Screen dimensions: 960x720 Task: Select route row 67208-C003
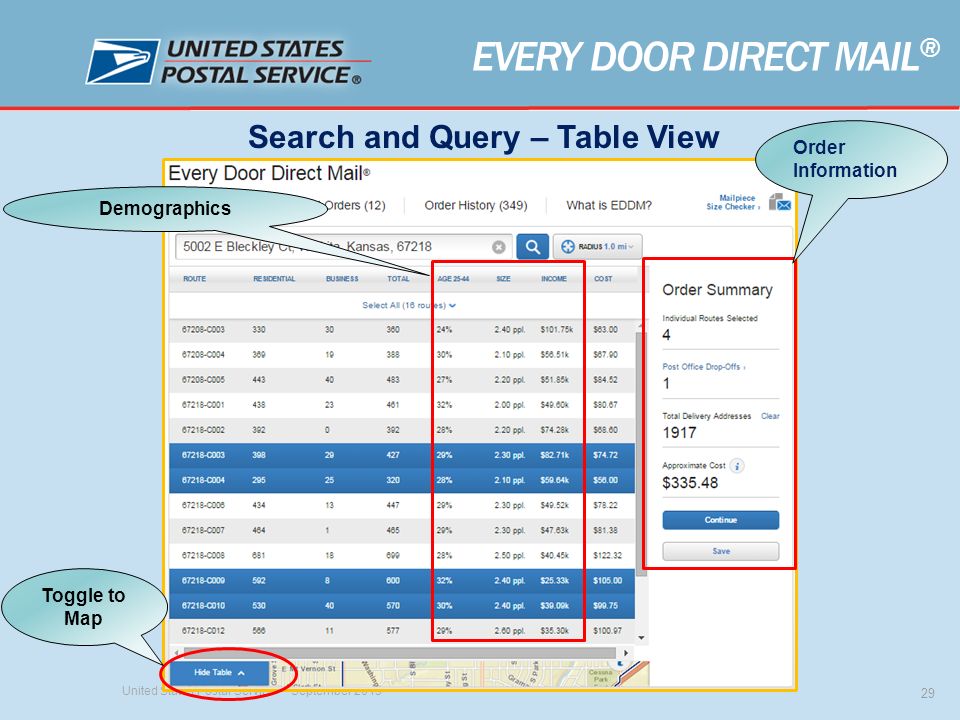[402, 330]
